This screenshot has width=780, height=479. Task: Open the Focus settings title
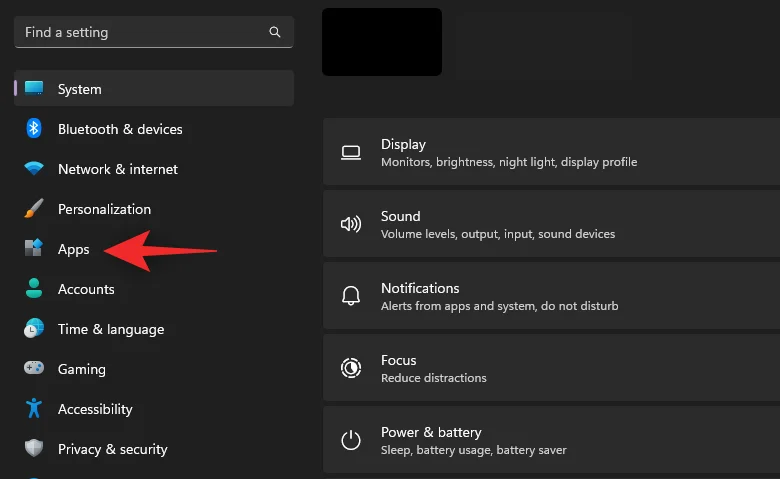[398, 360]
